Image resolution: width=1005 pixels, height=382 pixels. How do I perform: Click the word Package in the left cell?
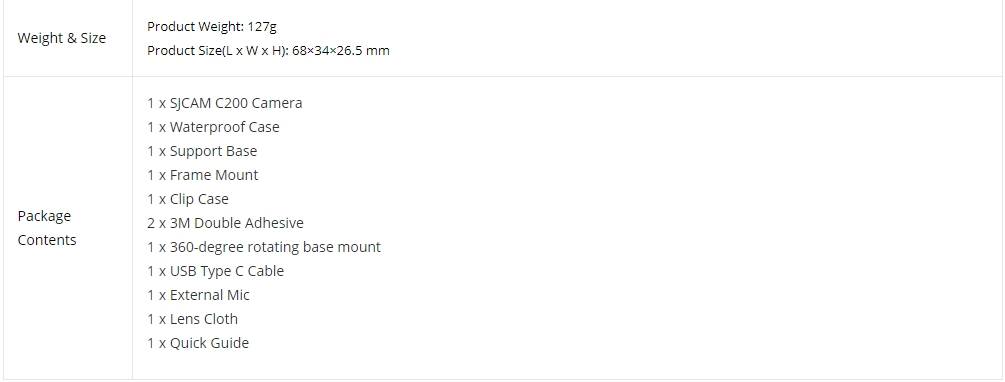click(44, 216)
